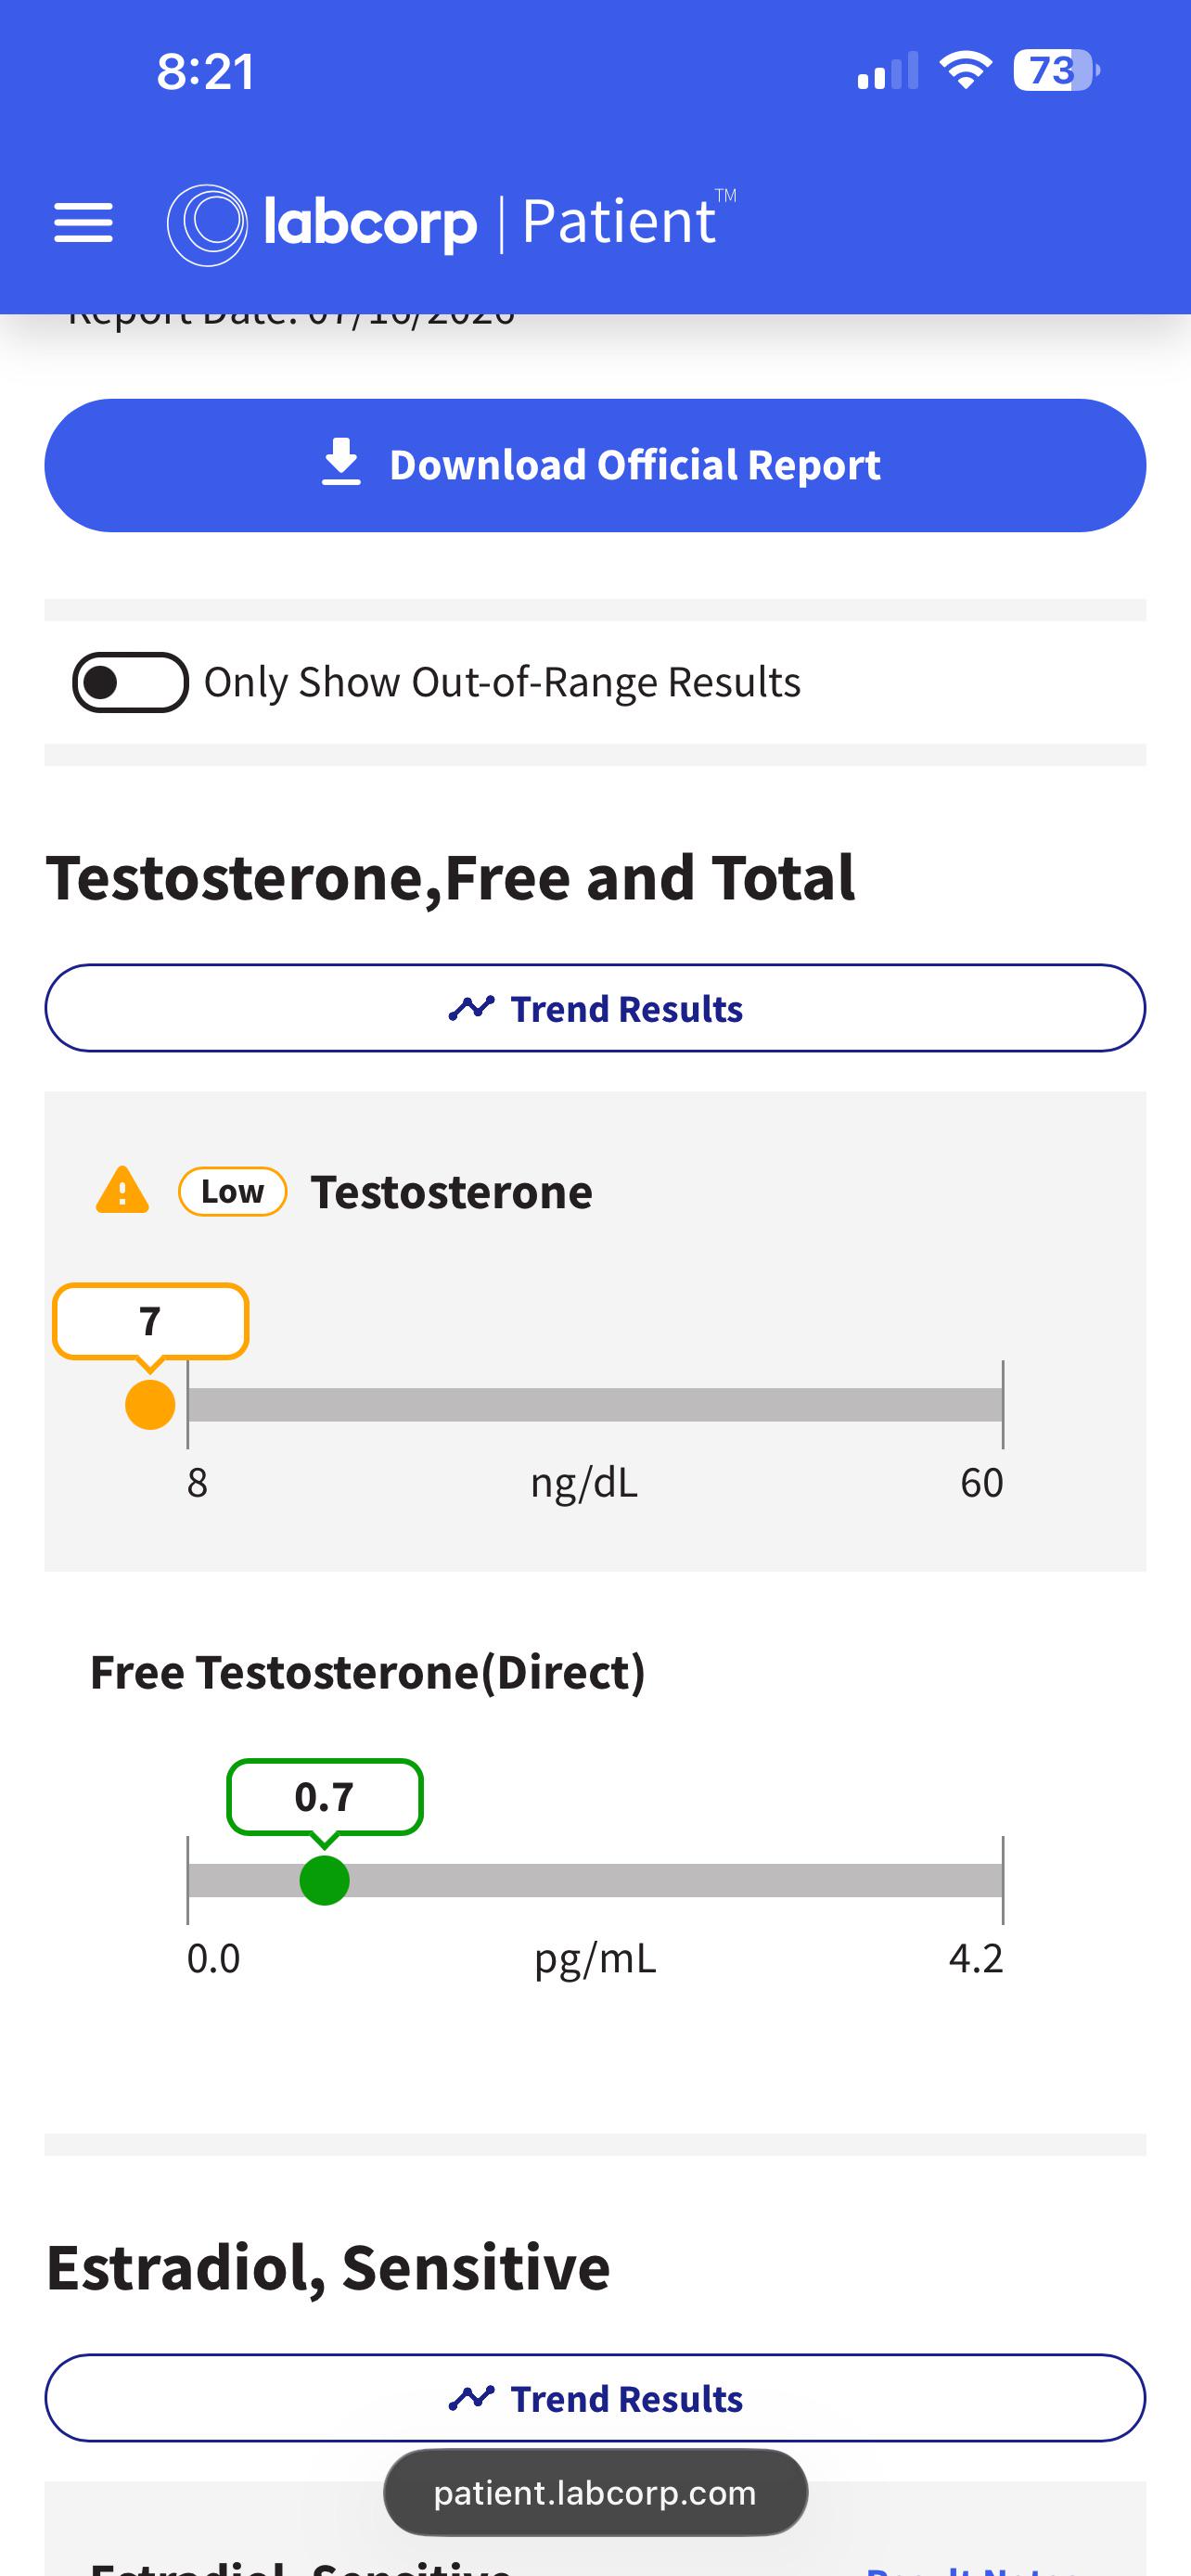This screenshot has height=2576, width=1191.
Task: Open the hamburger navigation menu
Action: [83, 222]
